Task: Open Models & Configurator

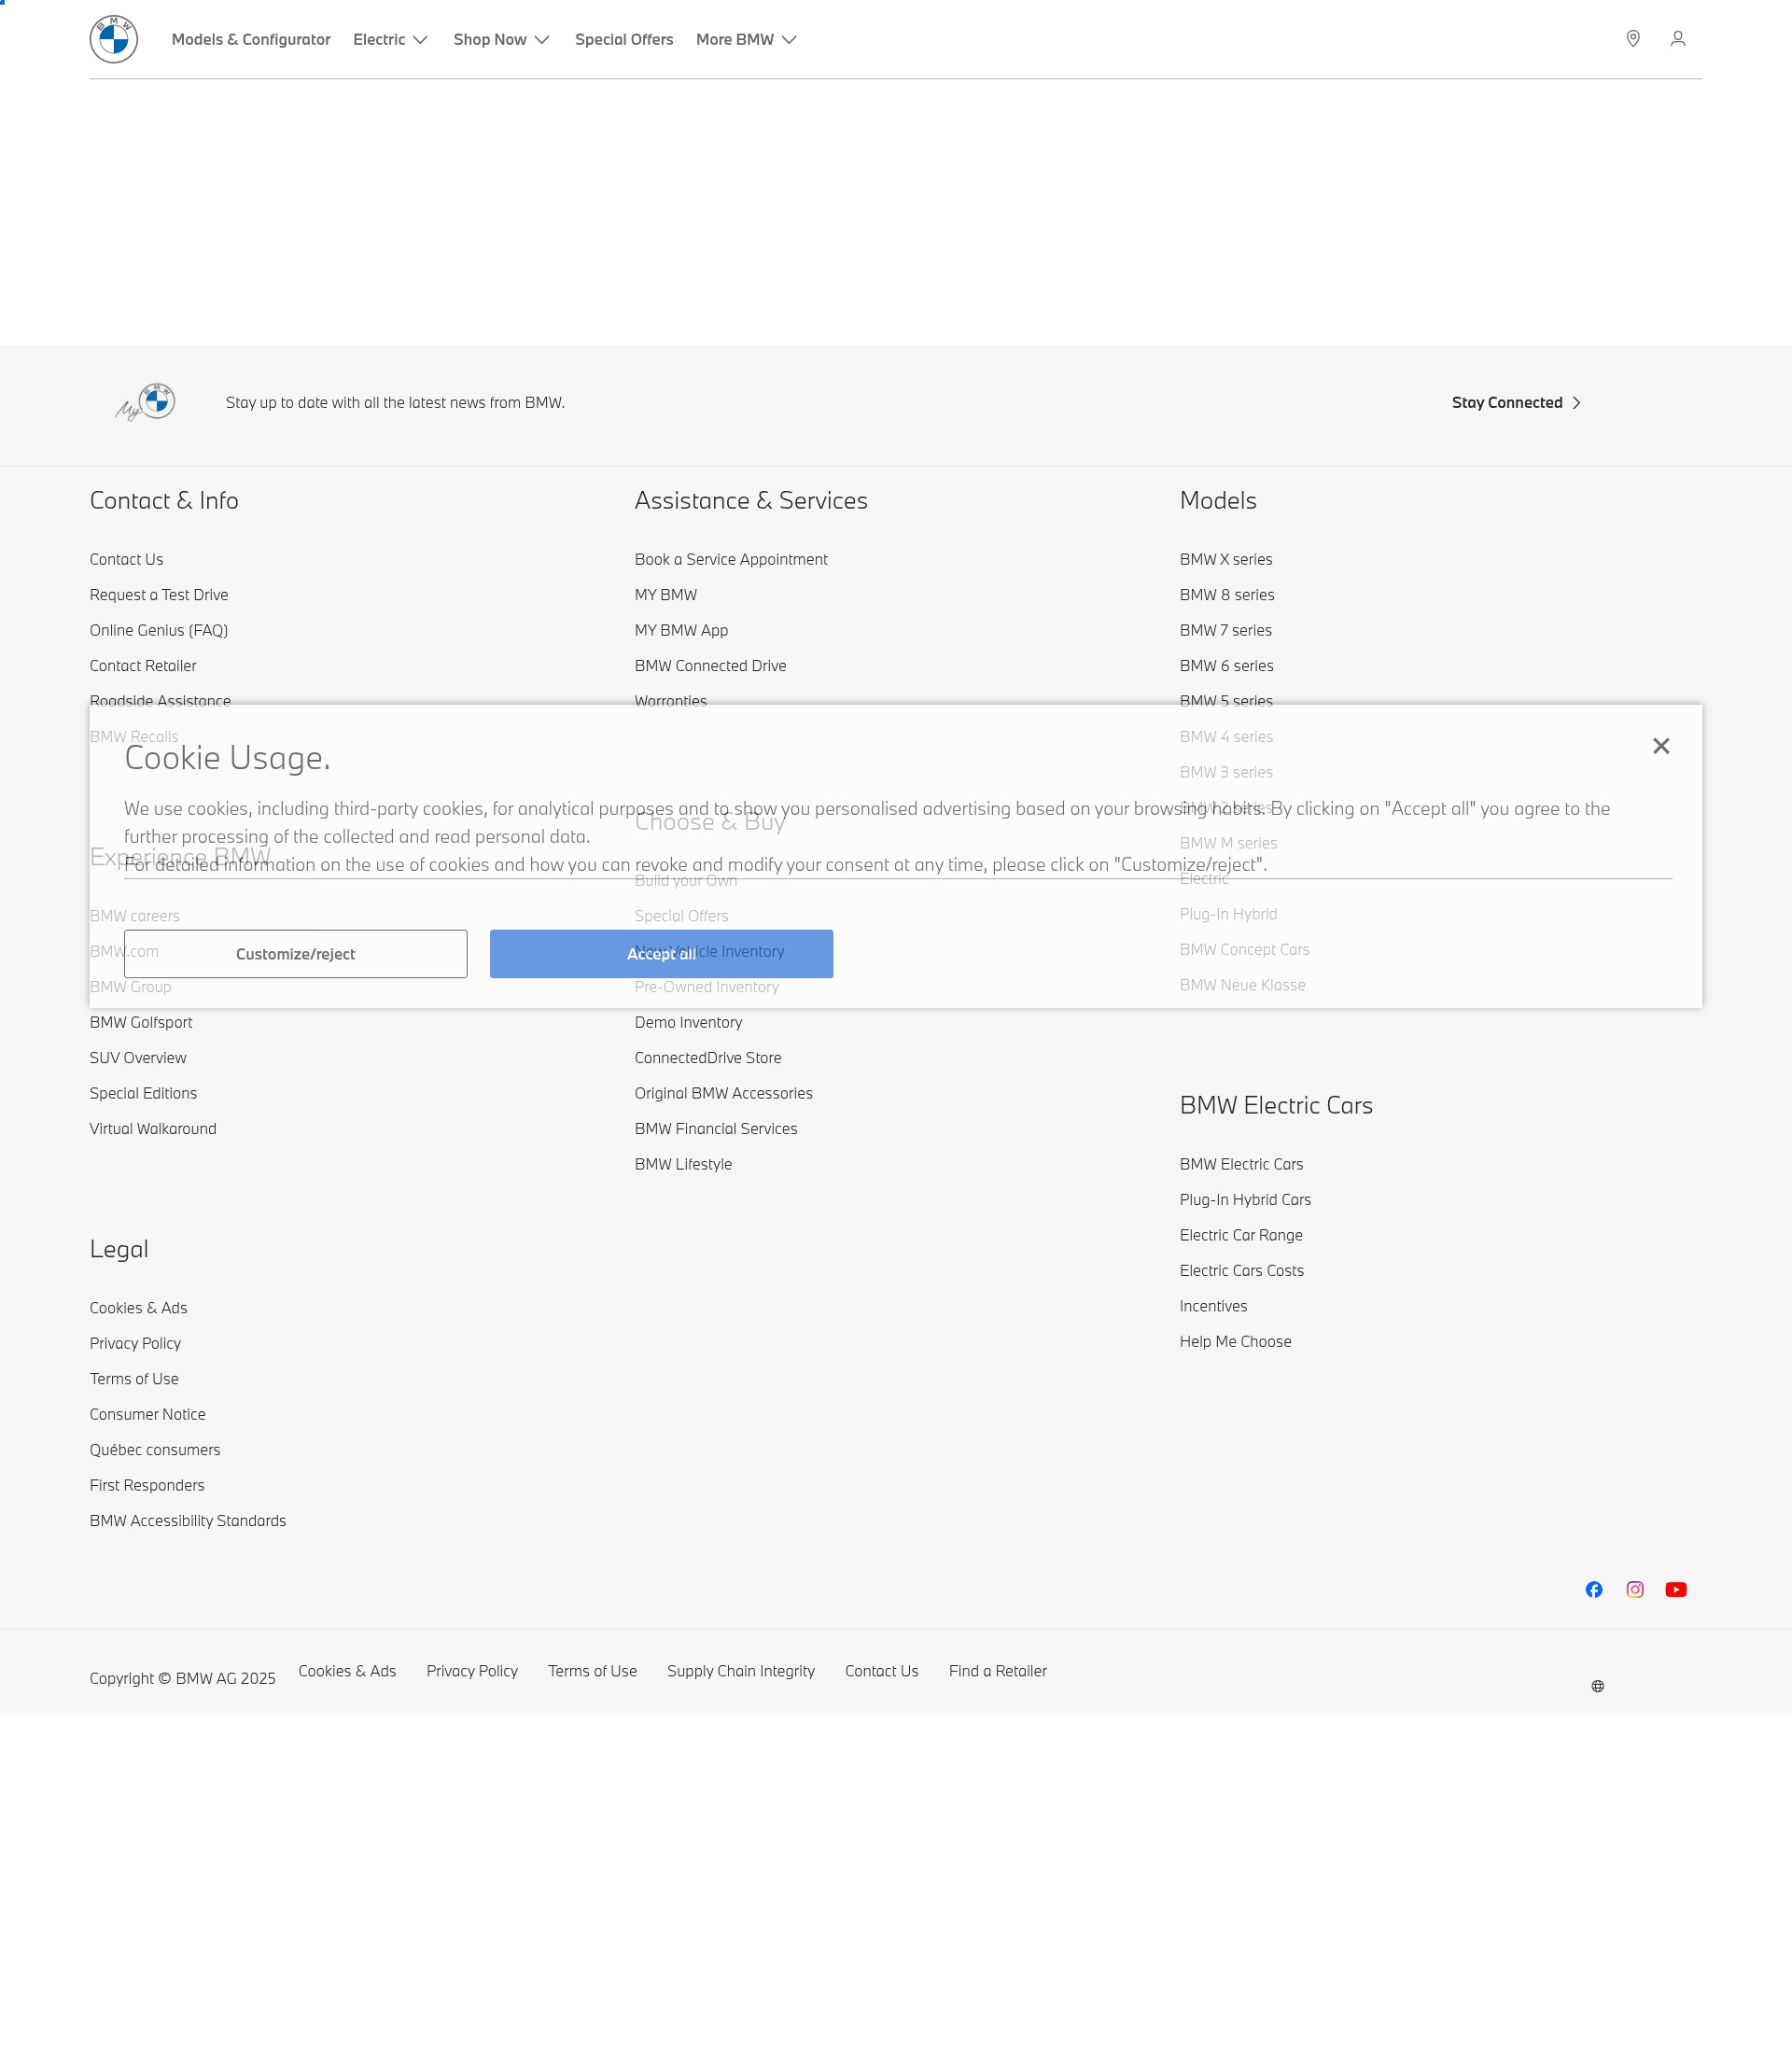Action: click(x=251, y=39)
